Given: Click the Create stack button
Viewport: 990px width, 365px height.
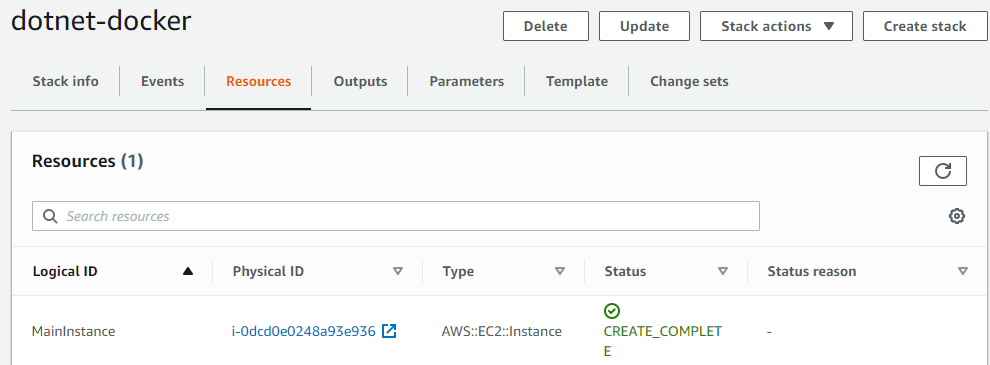Looking at the screenshot, I should (925, 26).
